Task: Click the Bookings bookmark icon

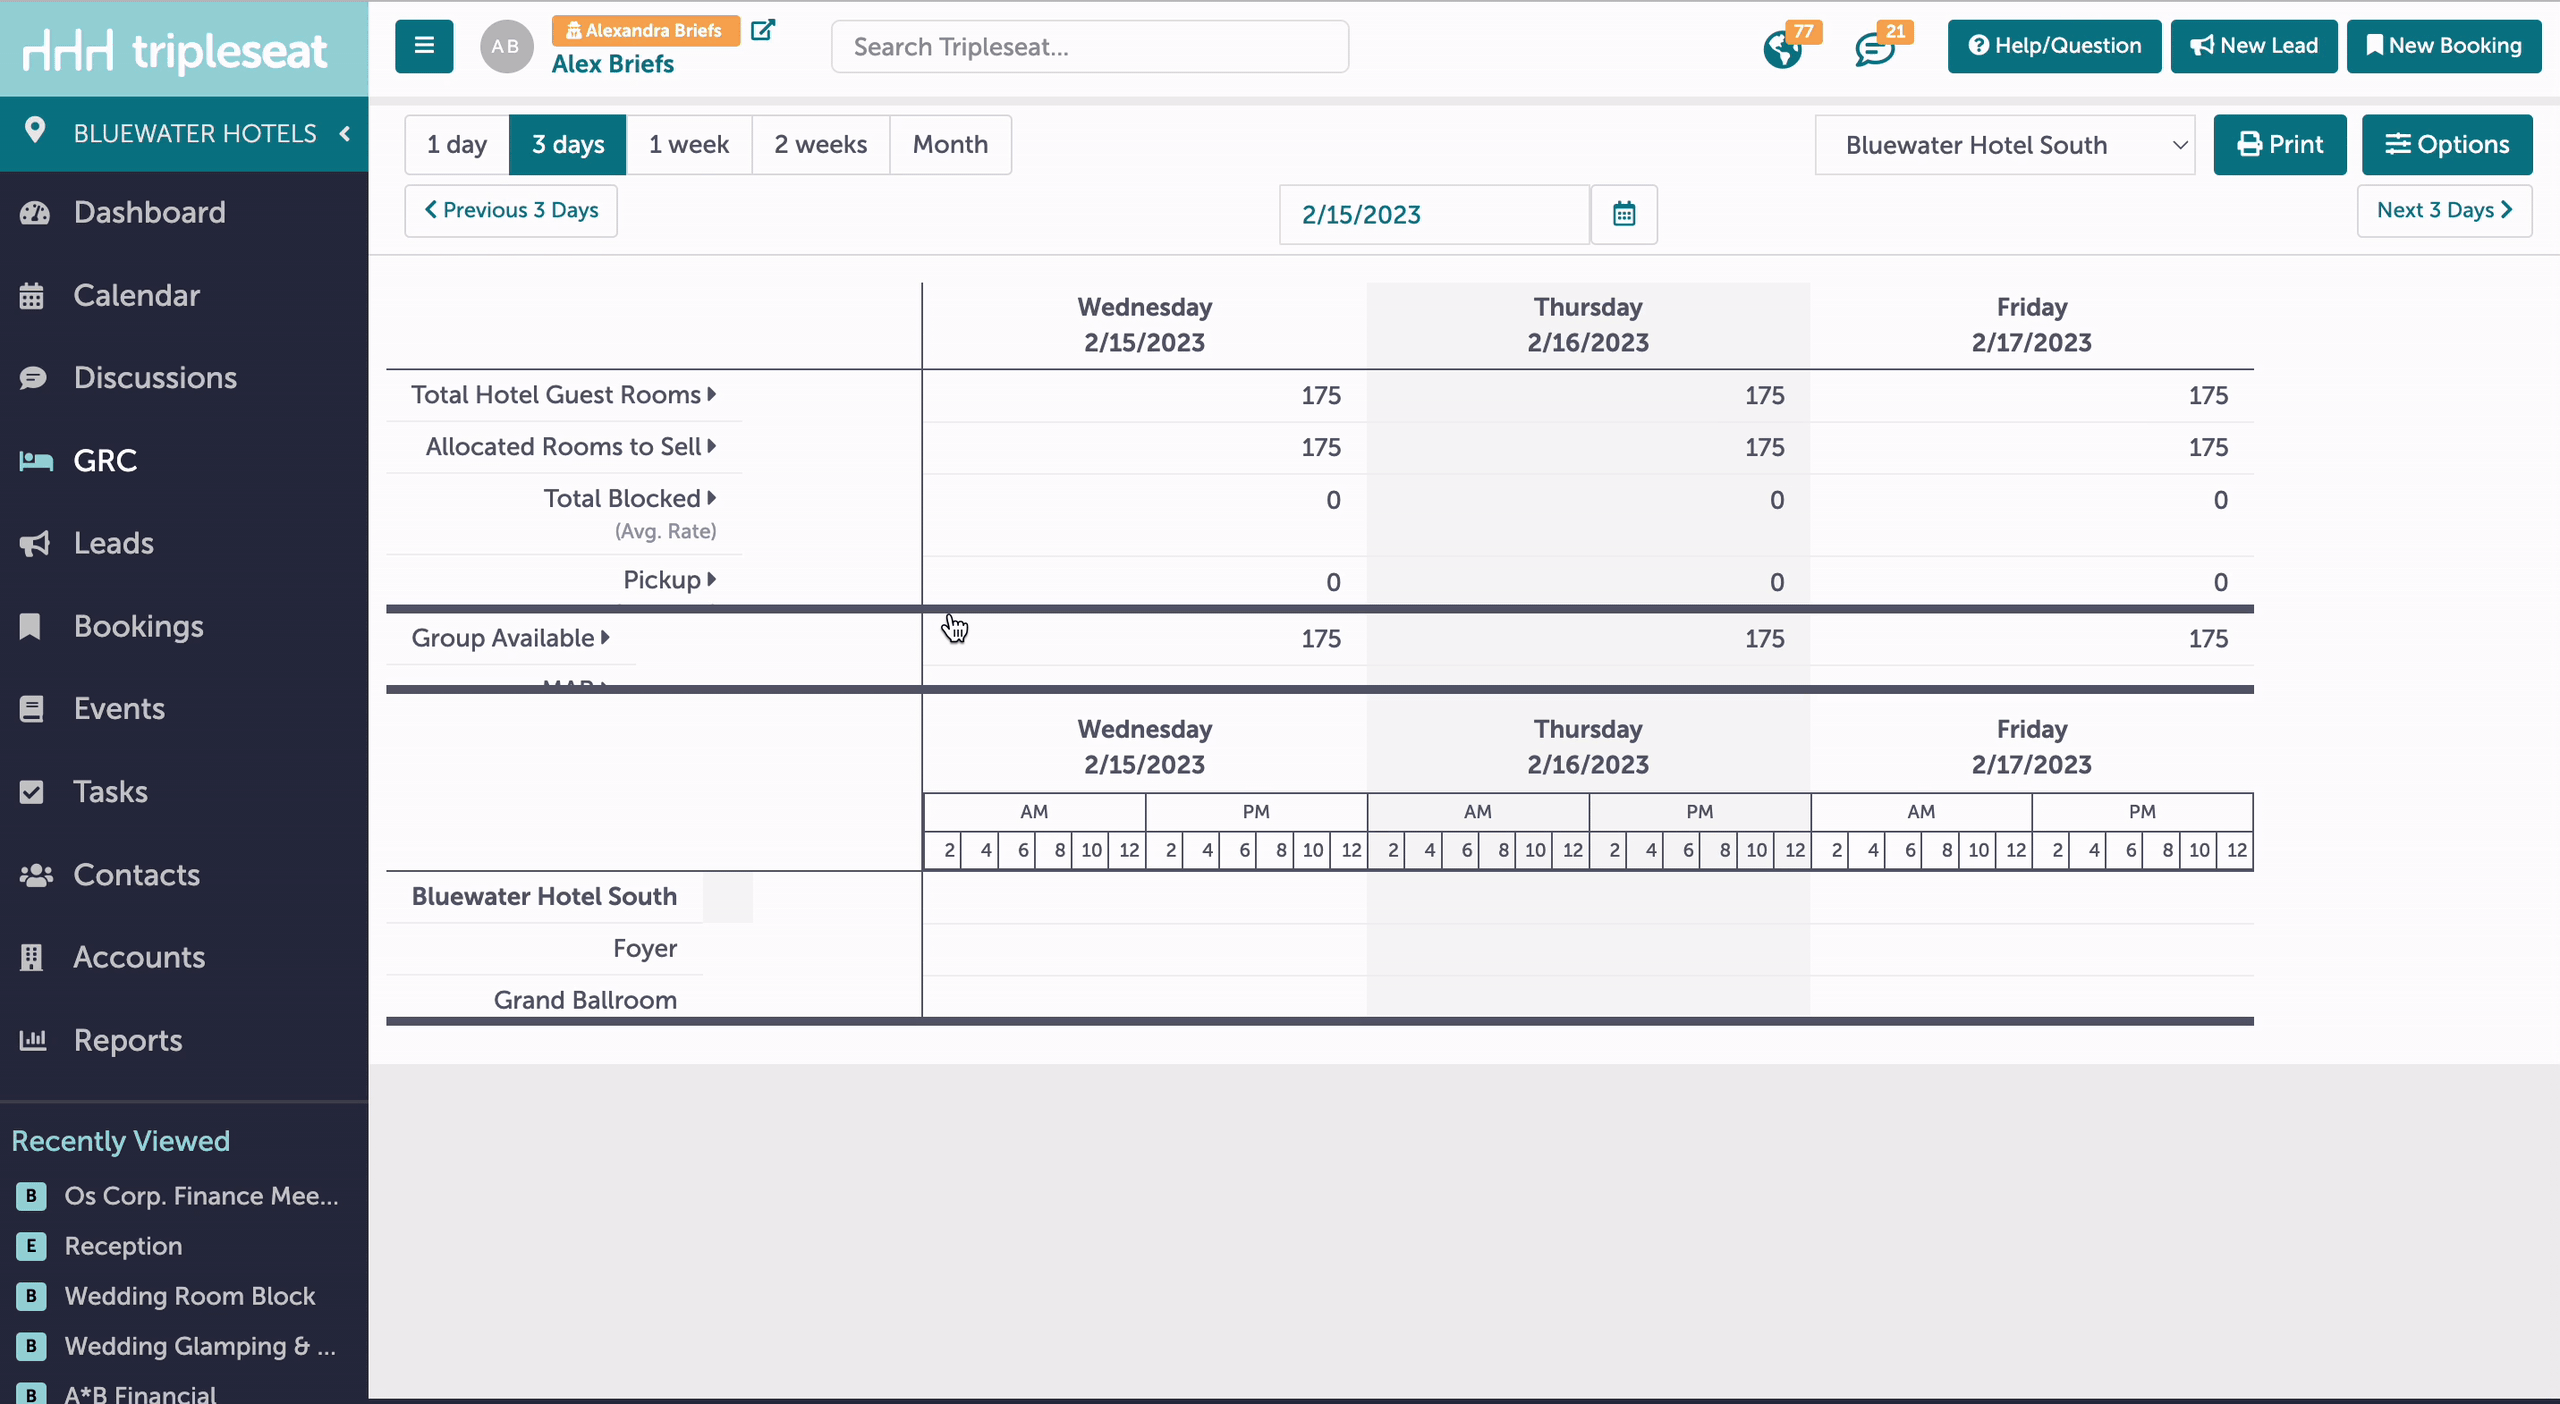Action: click(31, 627)
